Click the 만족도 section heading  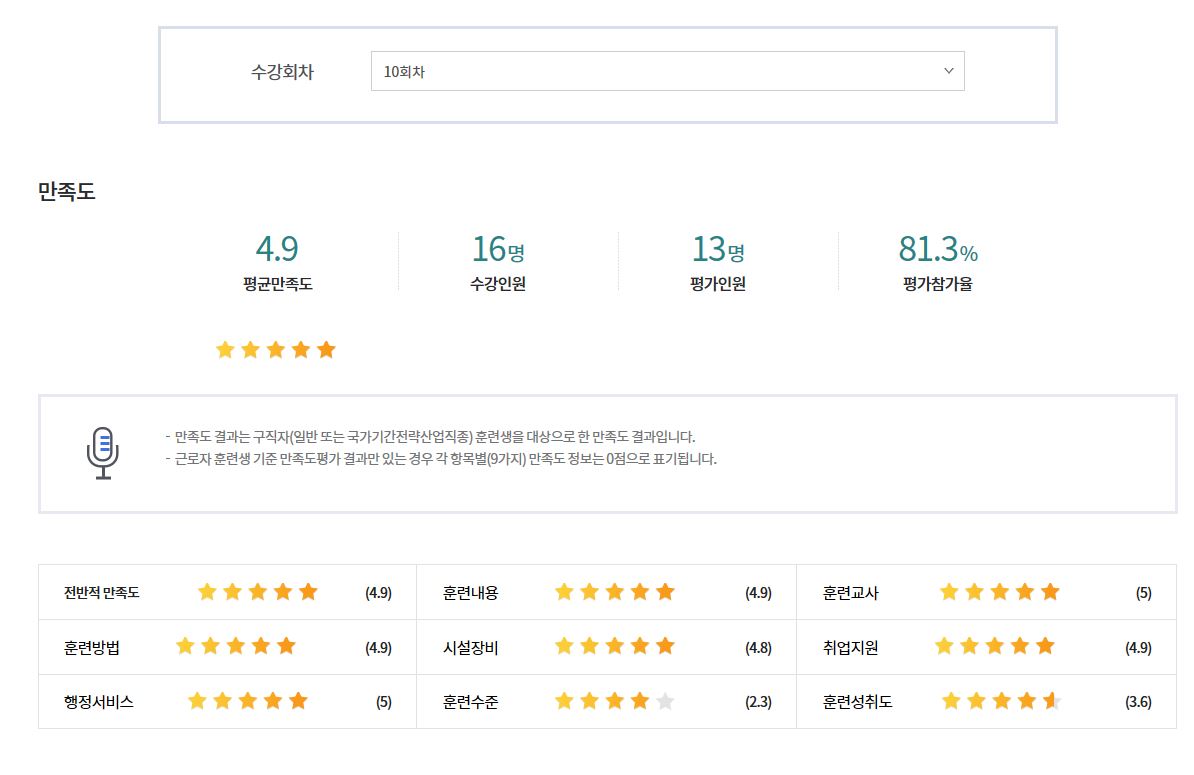point(66,191)
